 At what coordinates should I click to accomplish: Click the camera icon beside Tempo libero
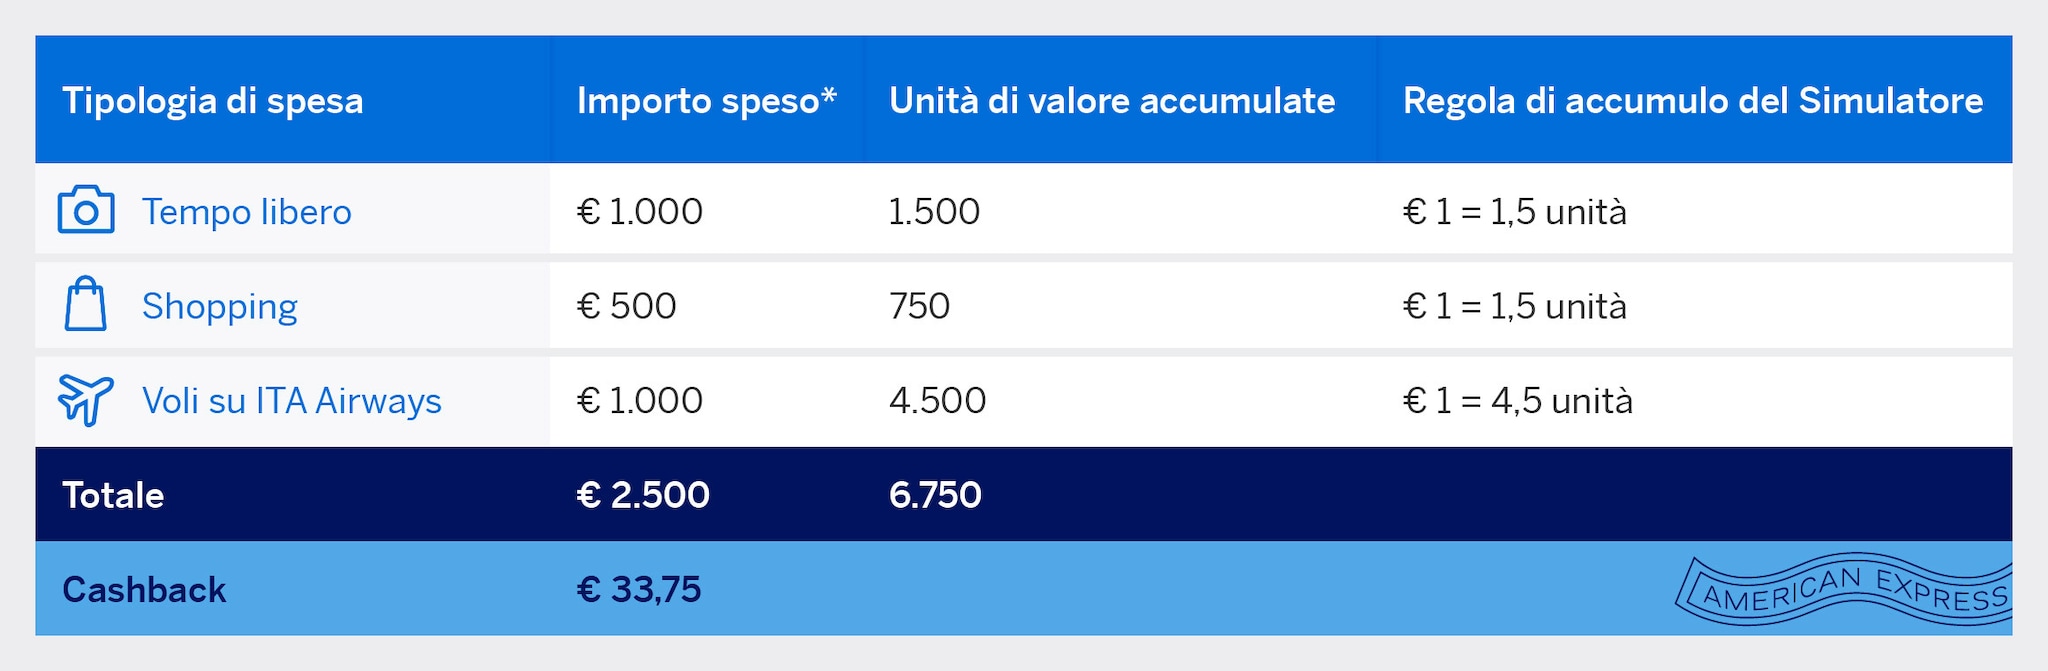pos(86,210)
